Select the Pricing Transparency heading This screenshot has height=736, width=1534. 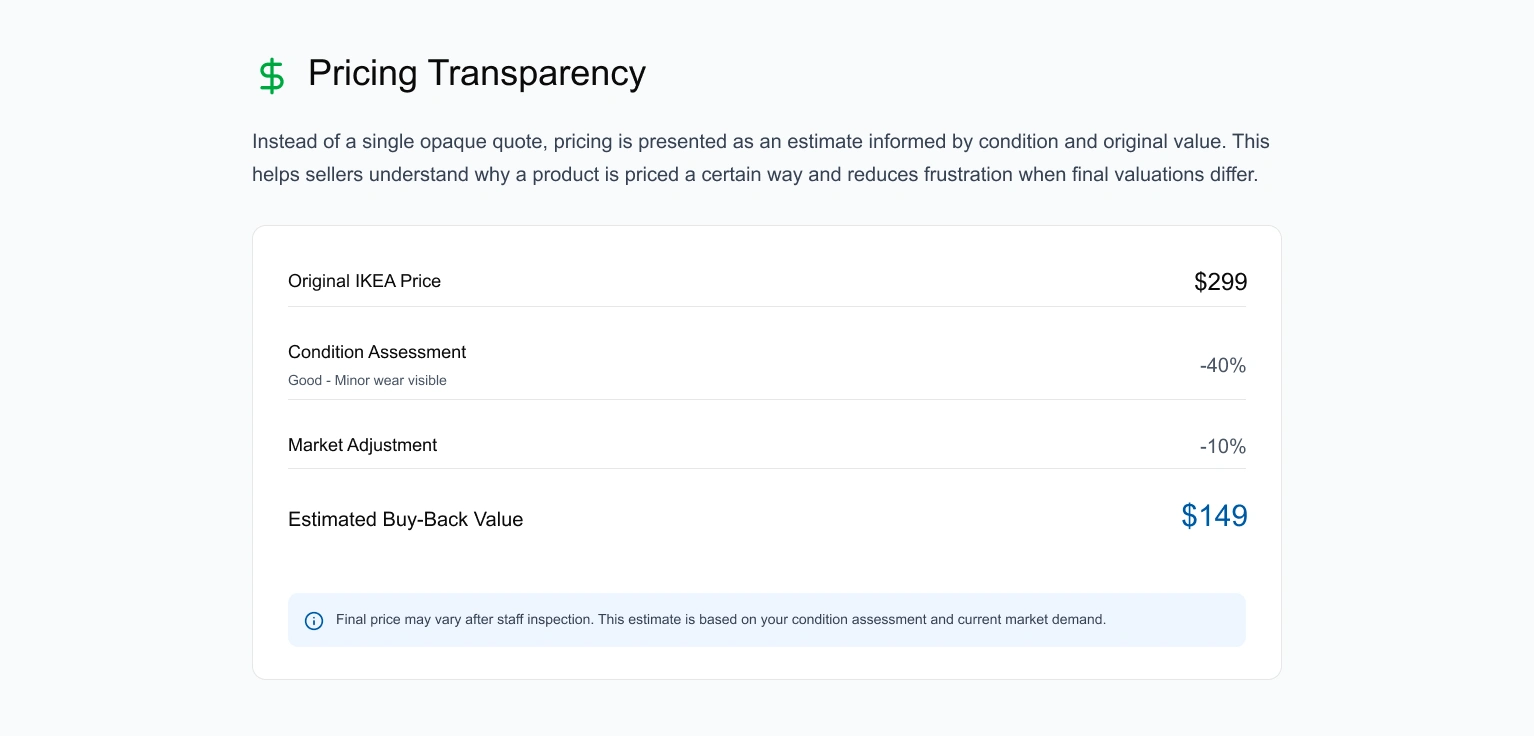pos(477,73)
